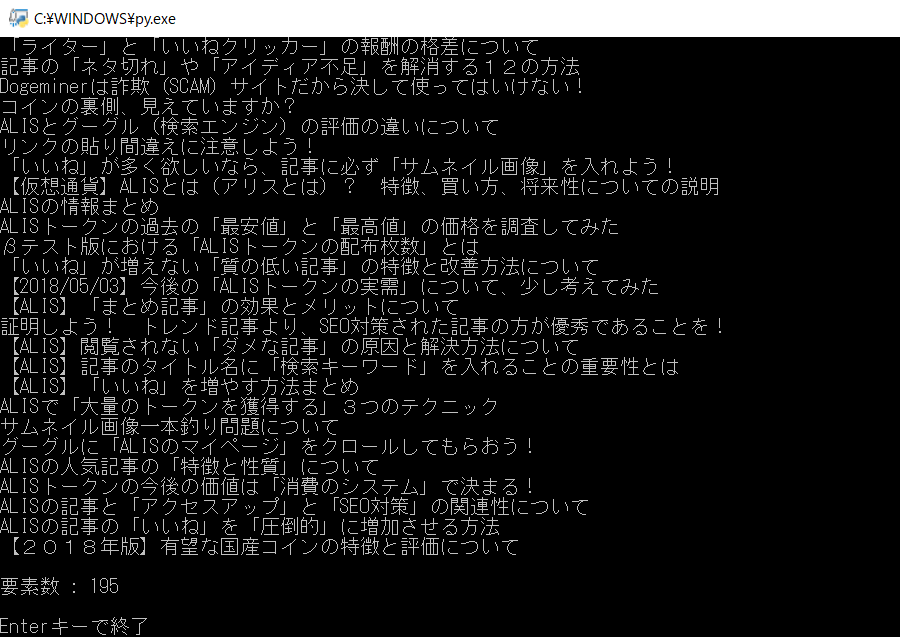Click the line ALISの人気記事の「特徴と性質」について
900x637 pixels.
189,467
